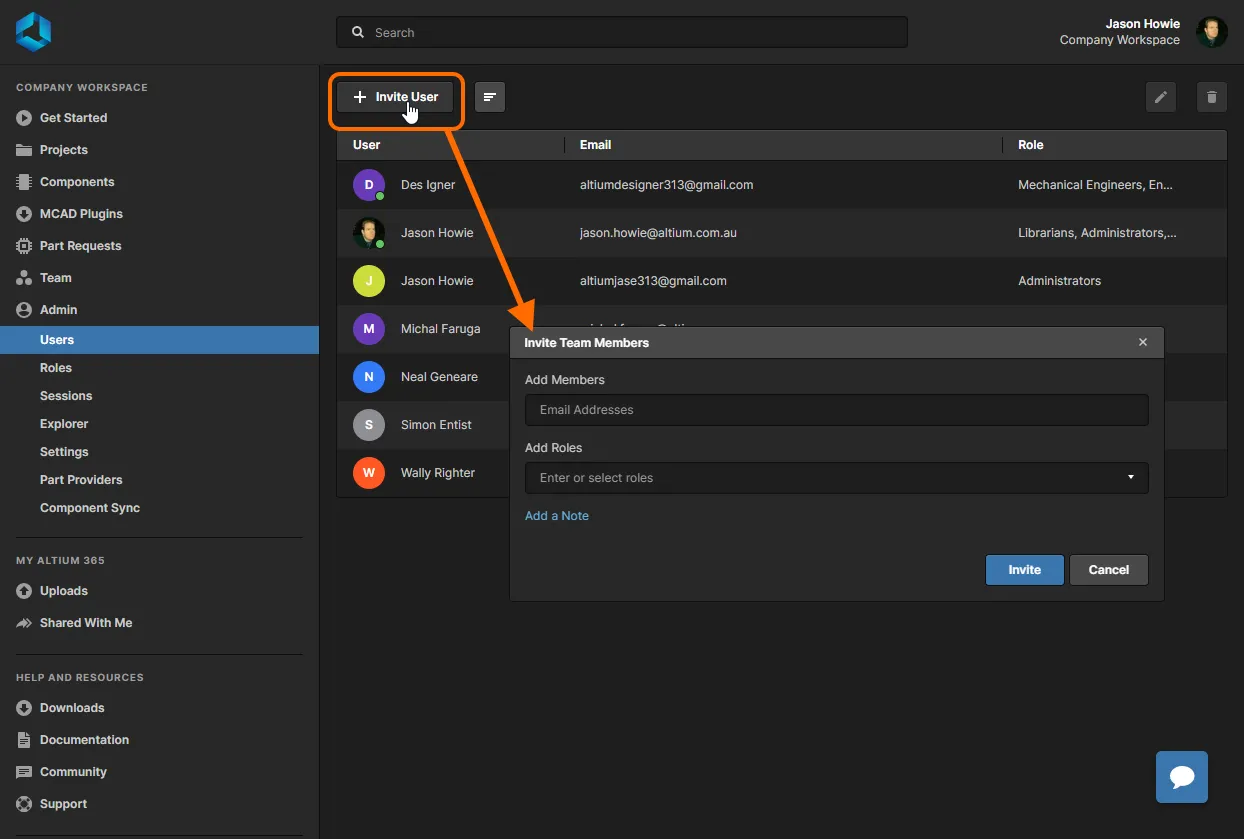
Task: Open Components in the sidebar
Action: 77,182
